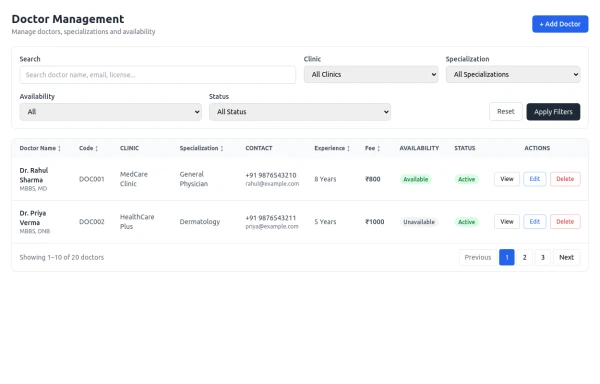Click the 5 Years experience cell

(325, 222)
